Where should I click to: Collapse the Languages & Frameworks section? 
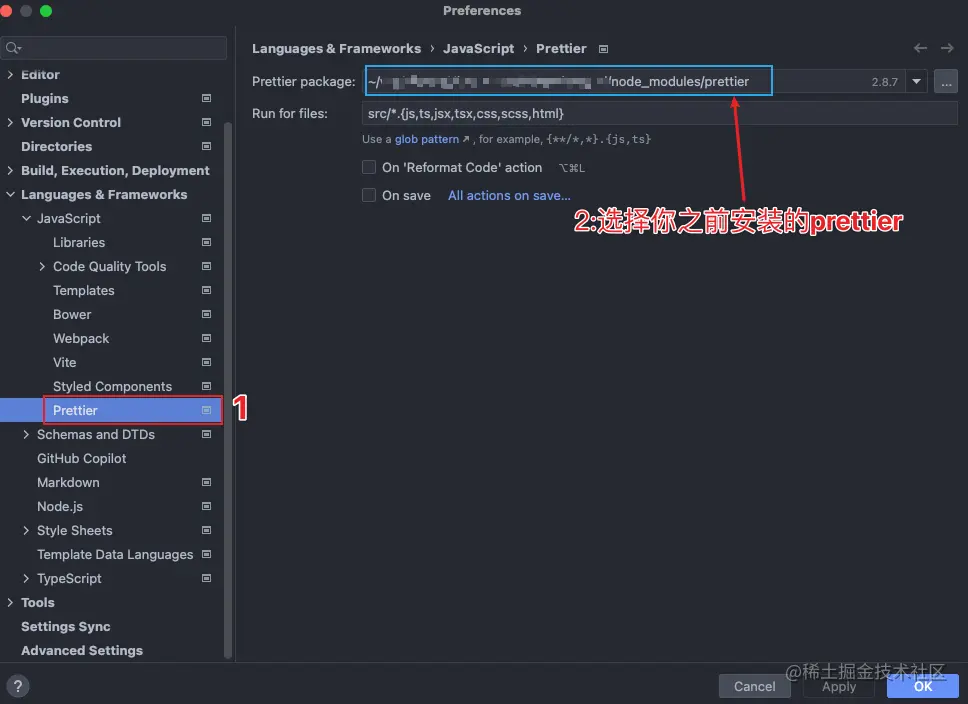click(x=10, y=195)
